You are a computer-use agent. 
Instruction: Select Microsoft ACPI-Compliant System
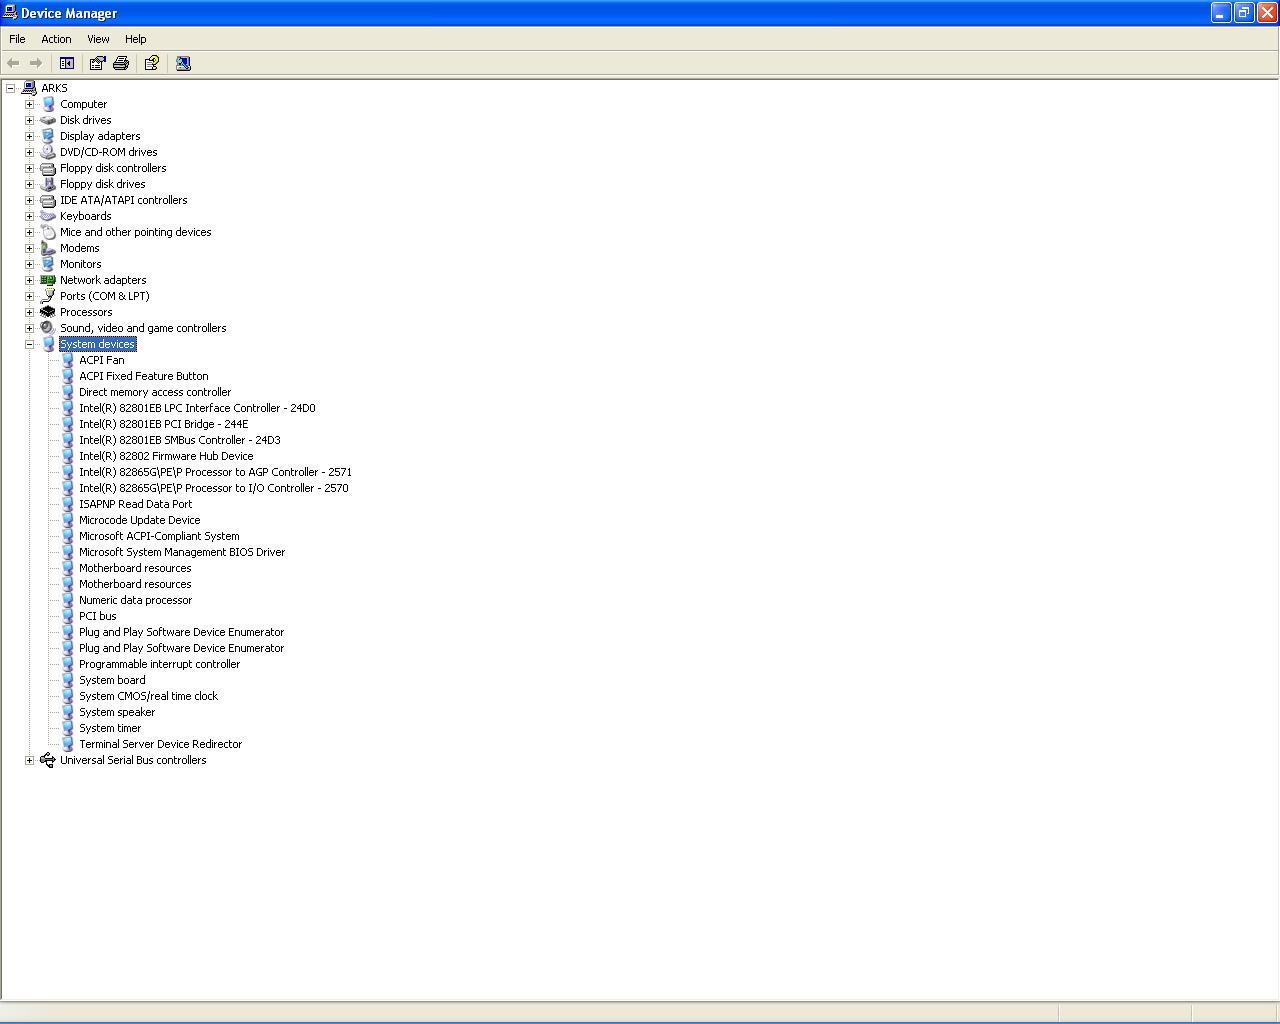coord(159,536)
